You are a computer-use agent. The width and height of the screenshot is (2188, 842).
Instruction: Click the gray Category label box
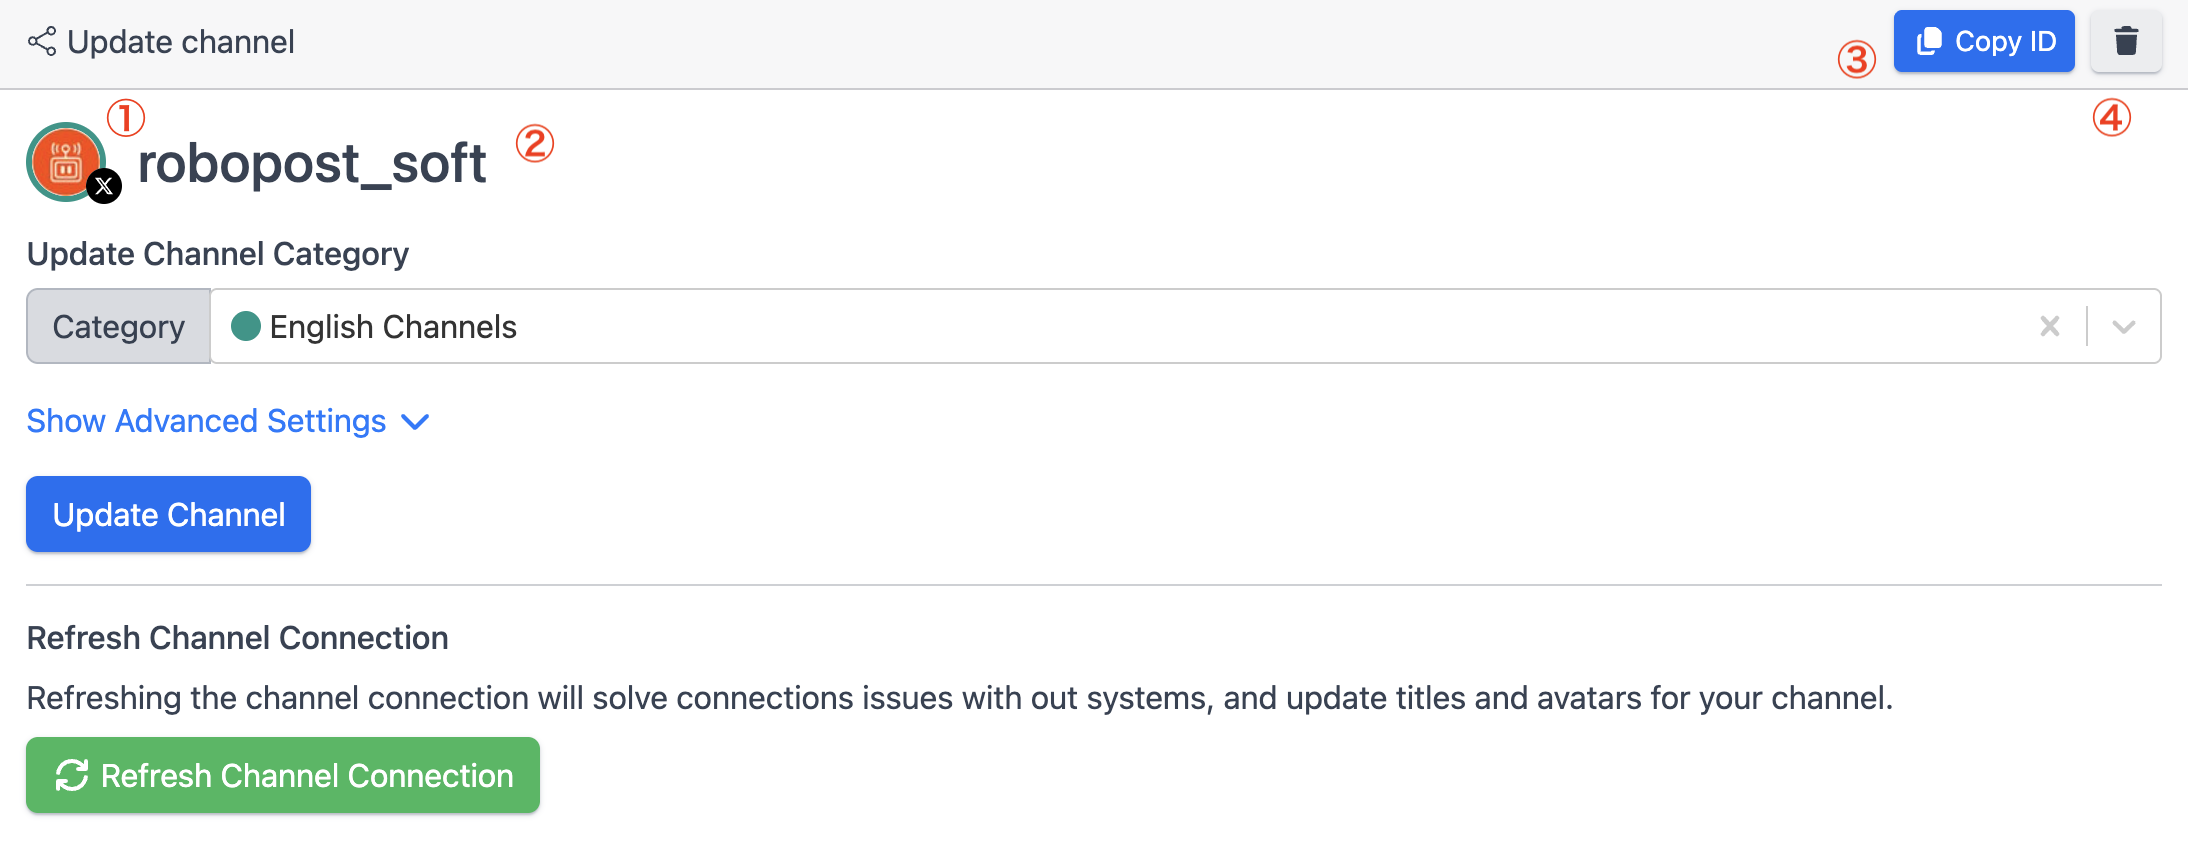[x=118, y=326]
